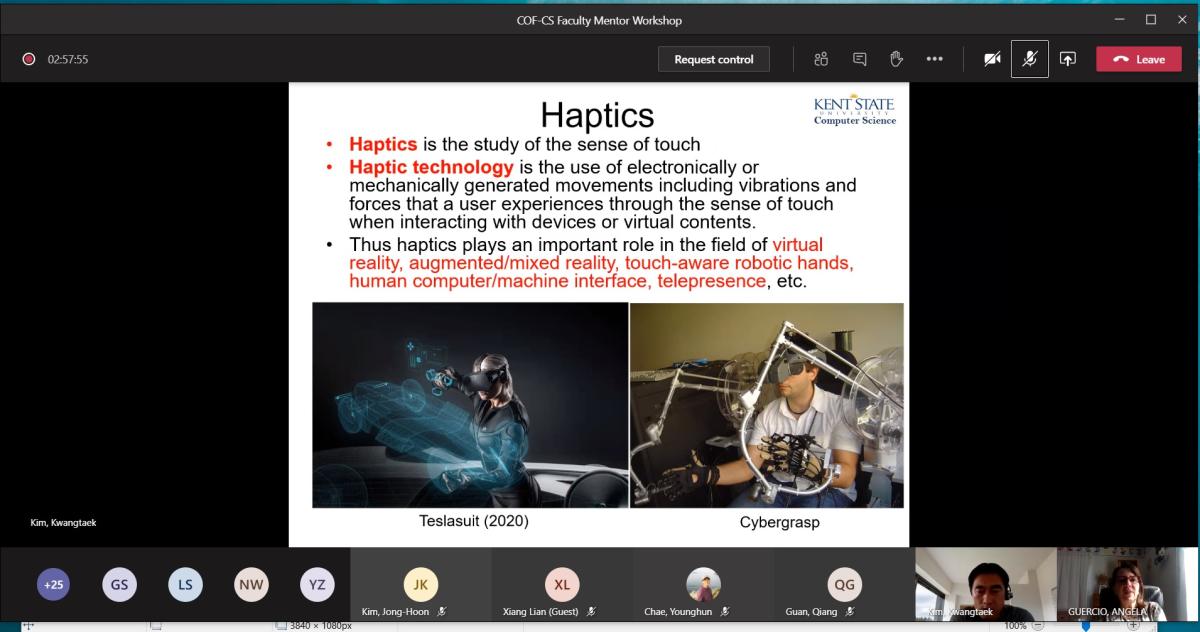Open the More actions ellipsis menu

tap(934, 59)
